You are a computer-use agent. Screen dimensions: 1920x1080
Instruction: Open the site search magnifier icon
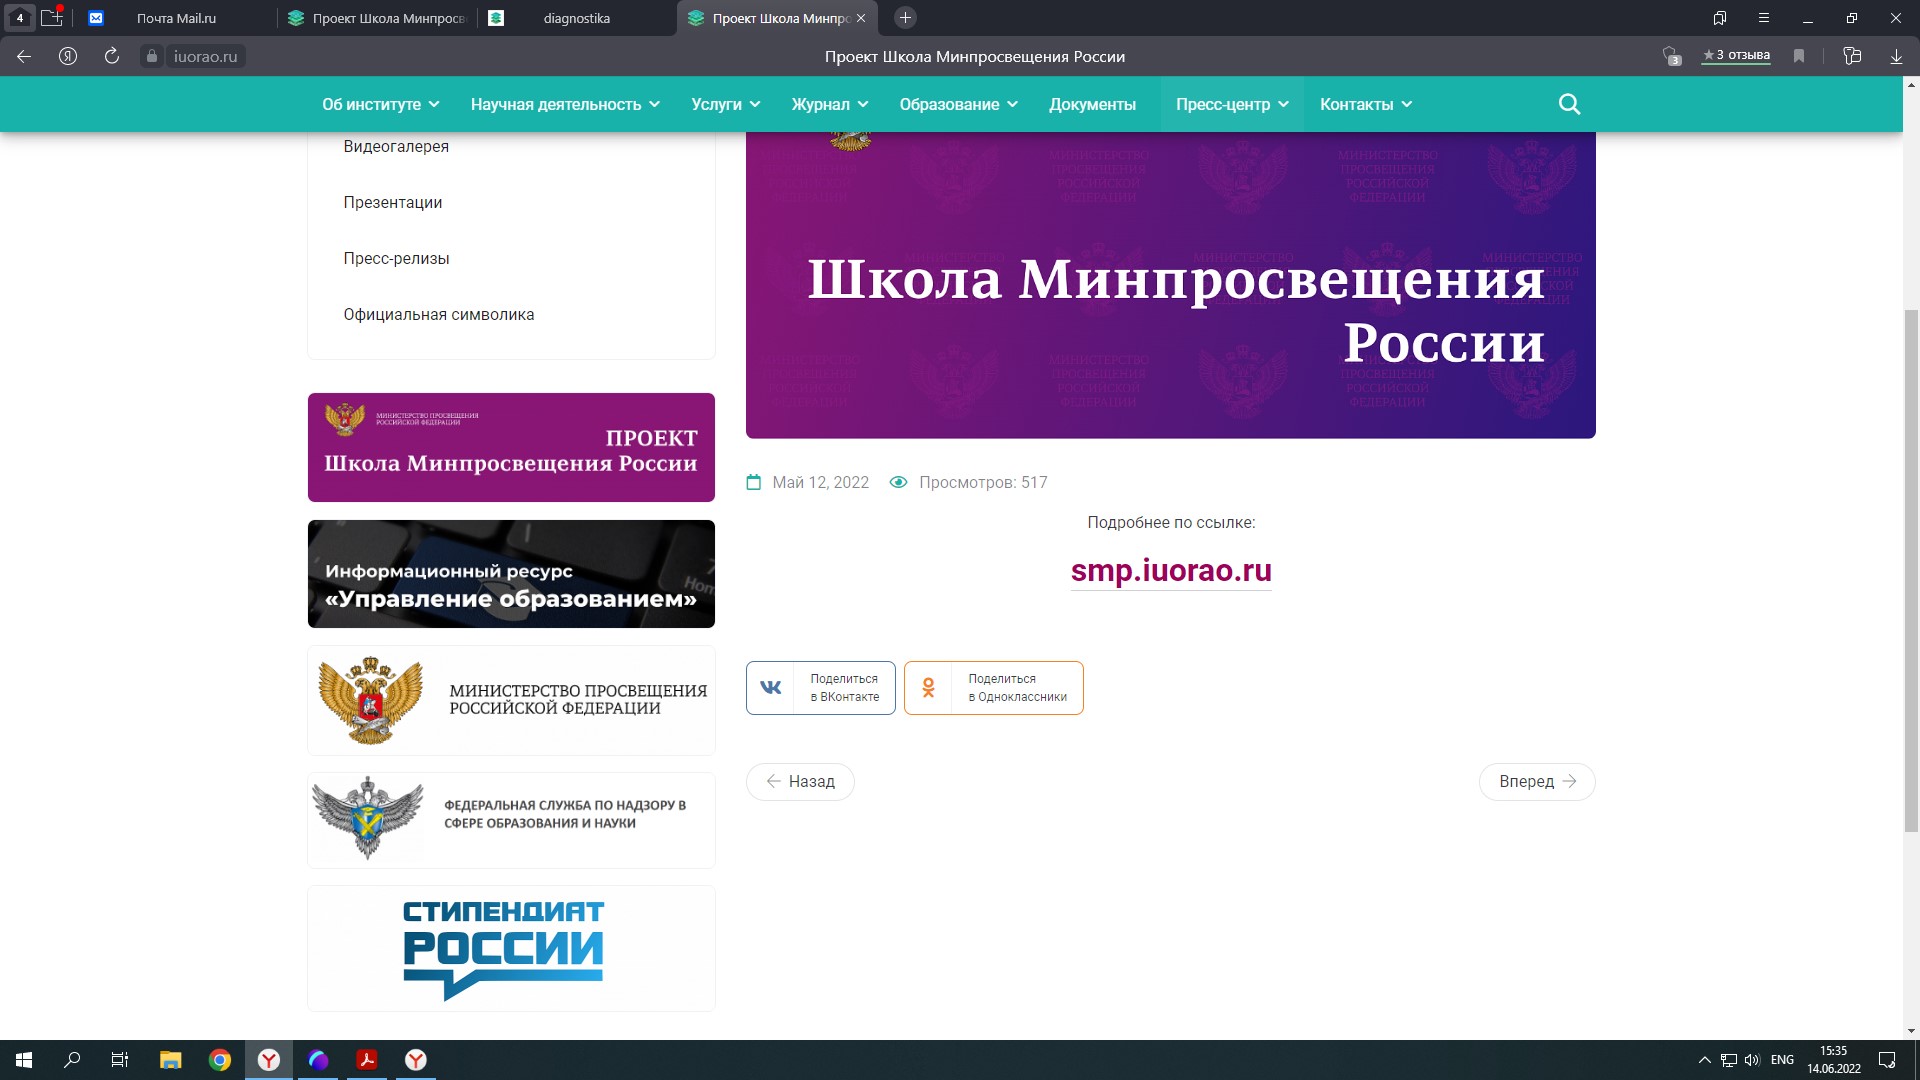(x=1569, y=104)
